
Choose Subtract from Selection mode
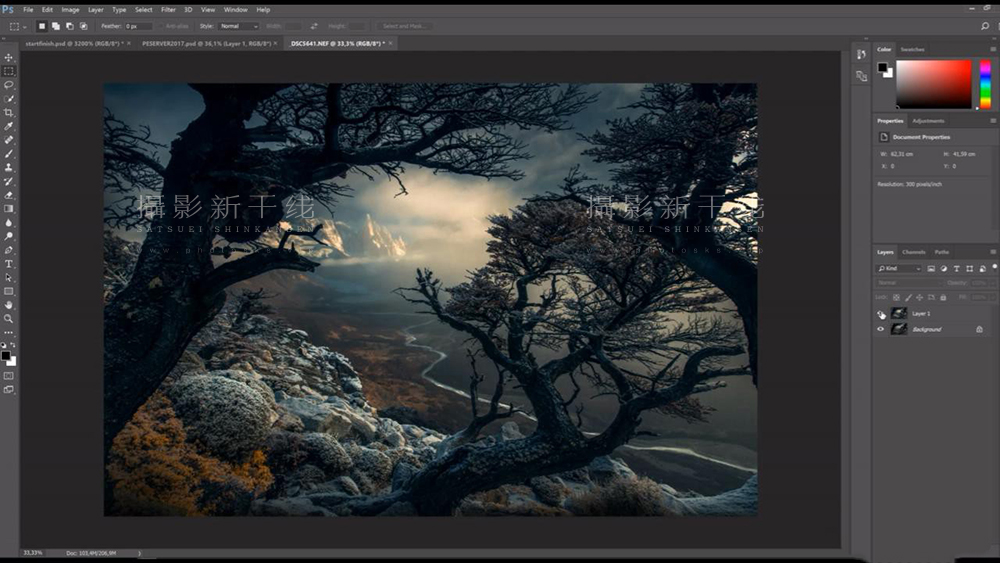(x=70, y=26)
